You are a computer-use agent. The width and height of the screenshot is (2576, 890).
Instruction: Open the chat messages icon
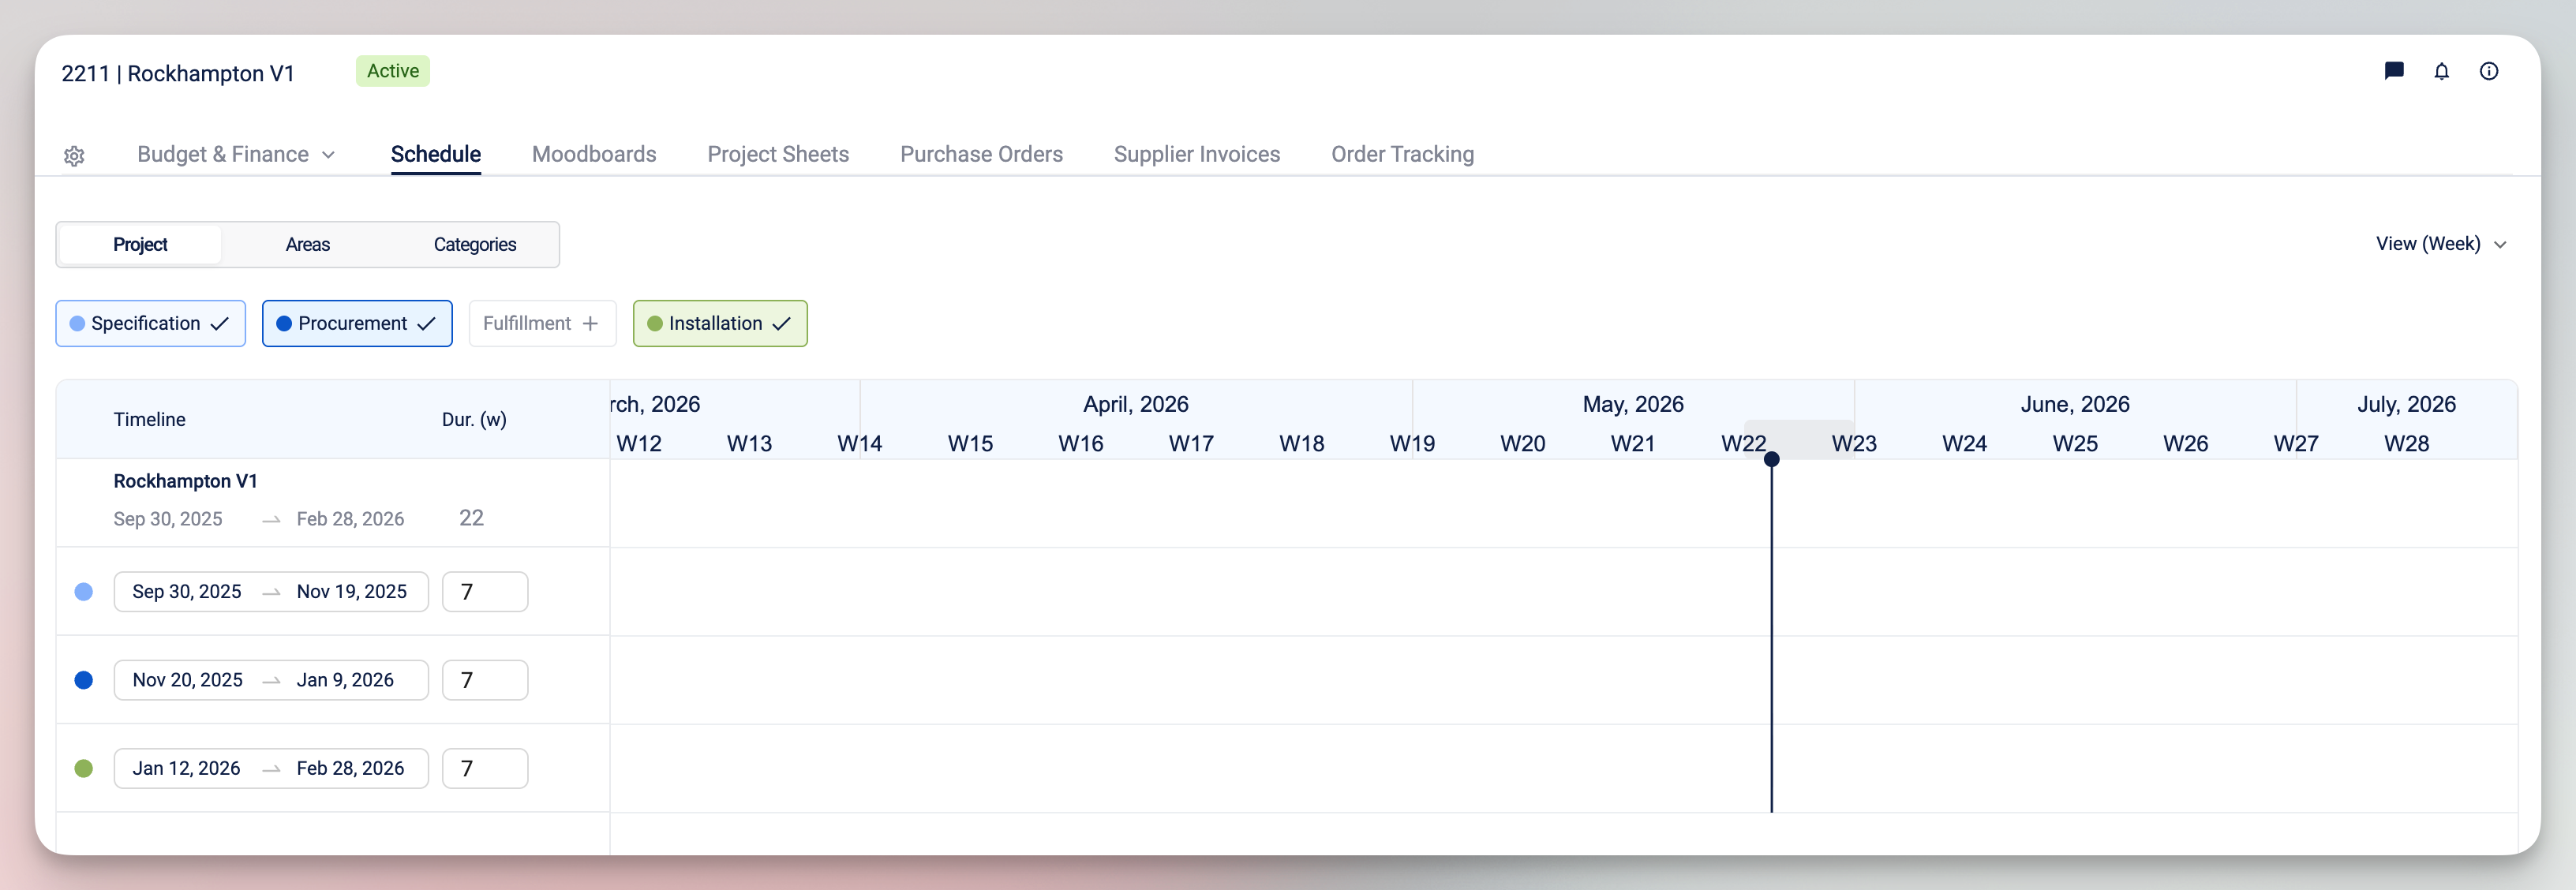tap(2393, 71)
